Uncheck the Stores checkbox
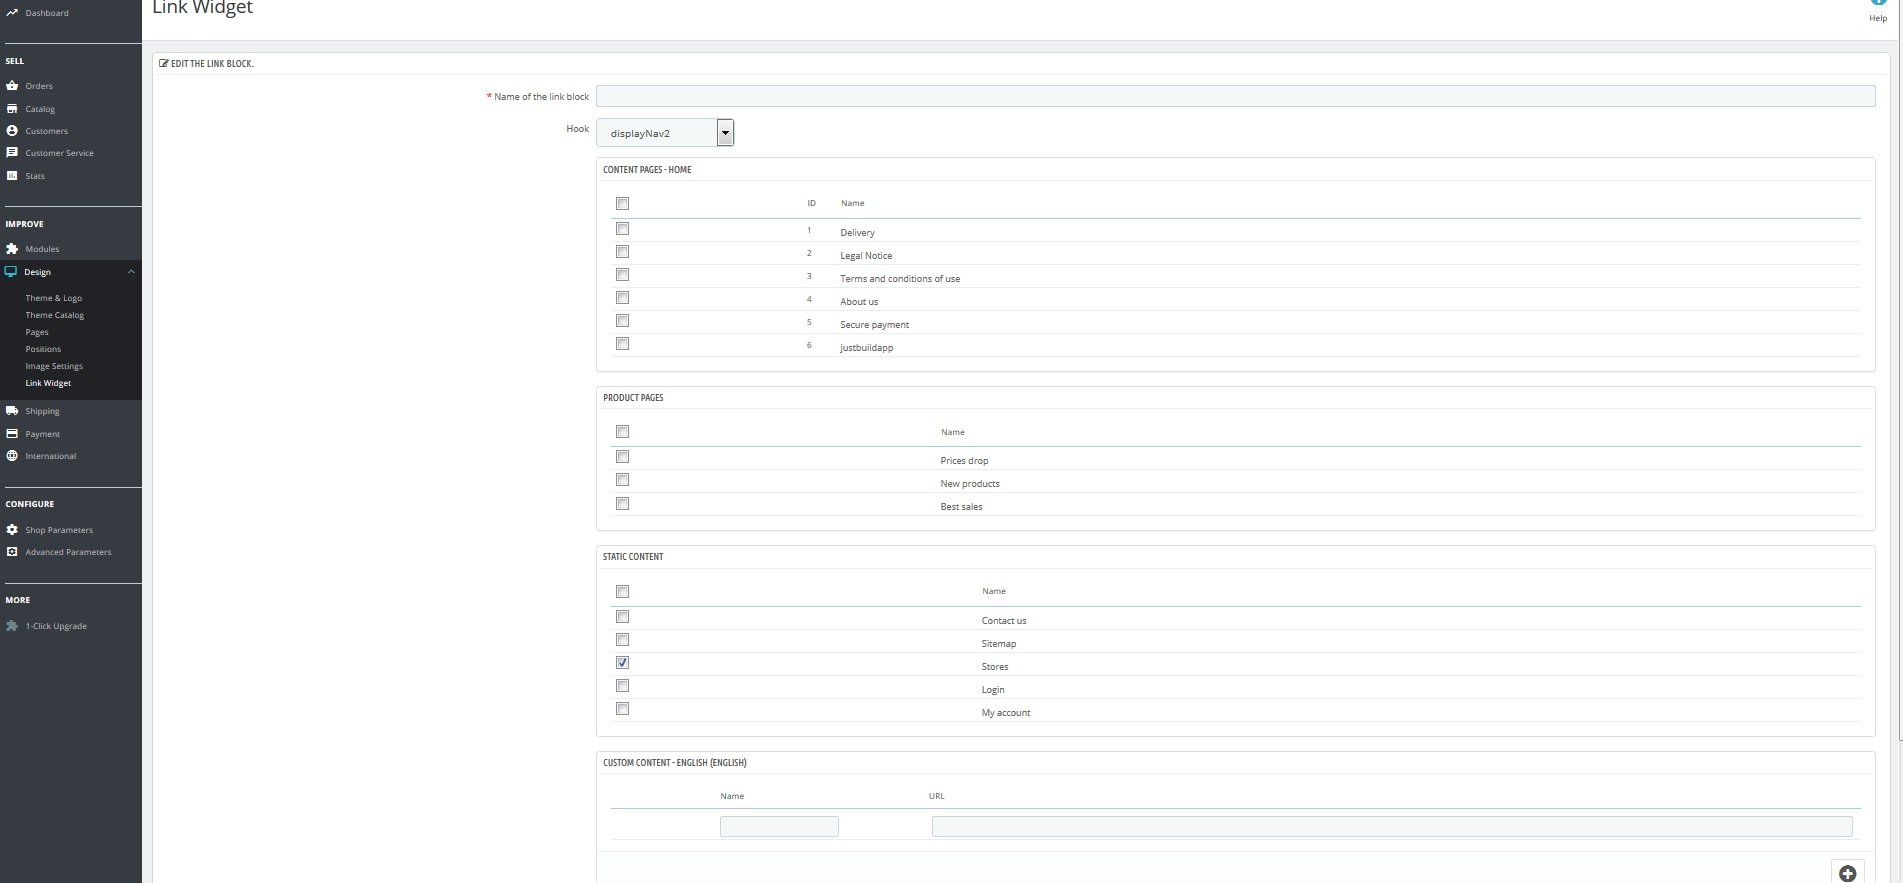This screenshot has height=883, width=1903. coord(622,663)
